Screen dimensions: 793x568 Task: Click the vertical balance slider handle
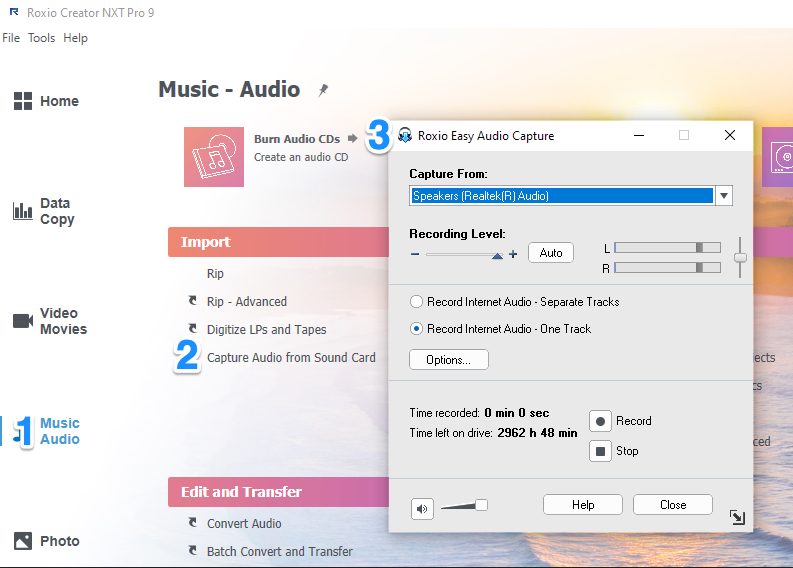(x=740, y=258)
